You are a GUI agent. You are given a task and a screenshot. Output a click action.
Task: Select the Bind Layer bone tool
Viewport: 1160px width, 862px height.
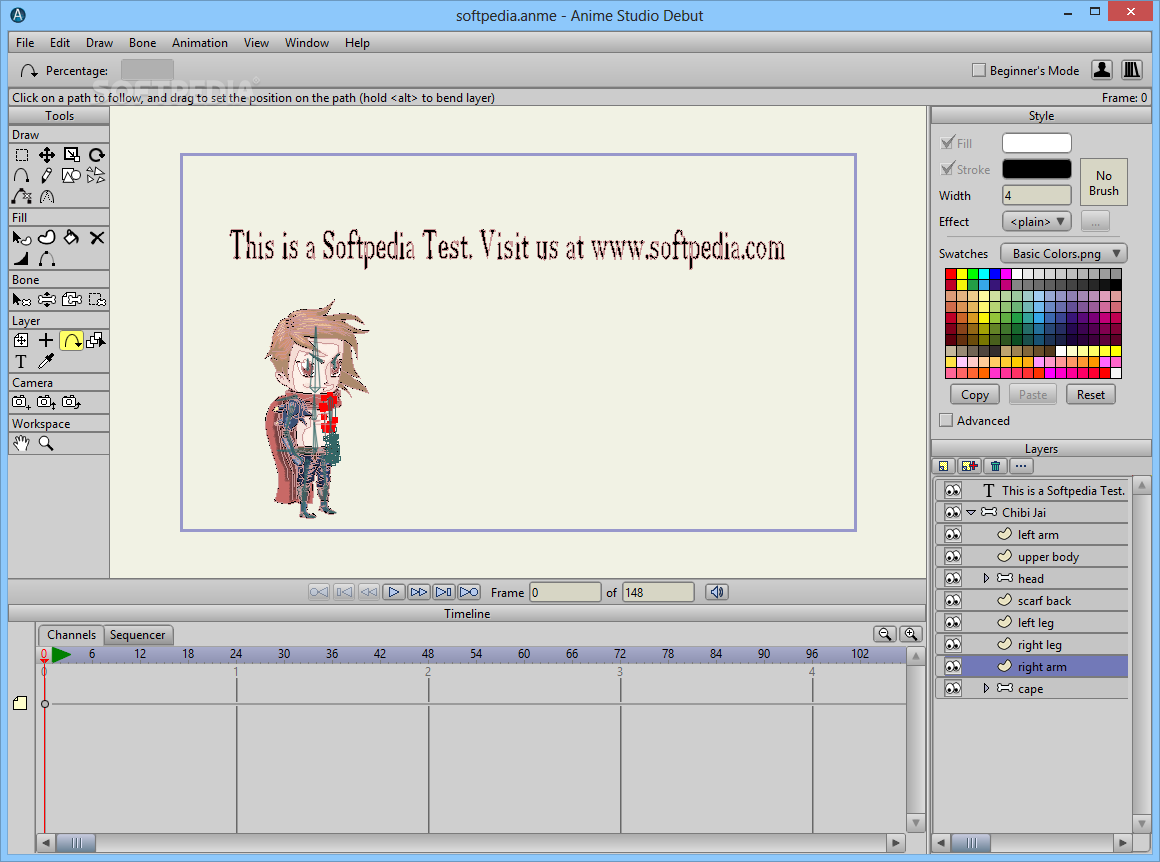tap(96, 300)
